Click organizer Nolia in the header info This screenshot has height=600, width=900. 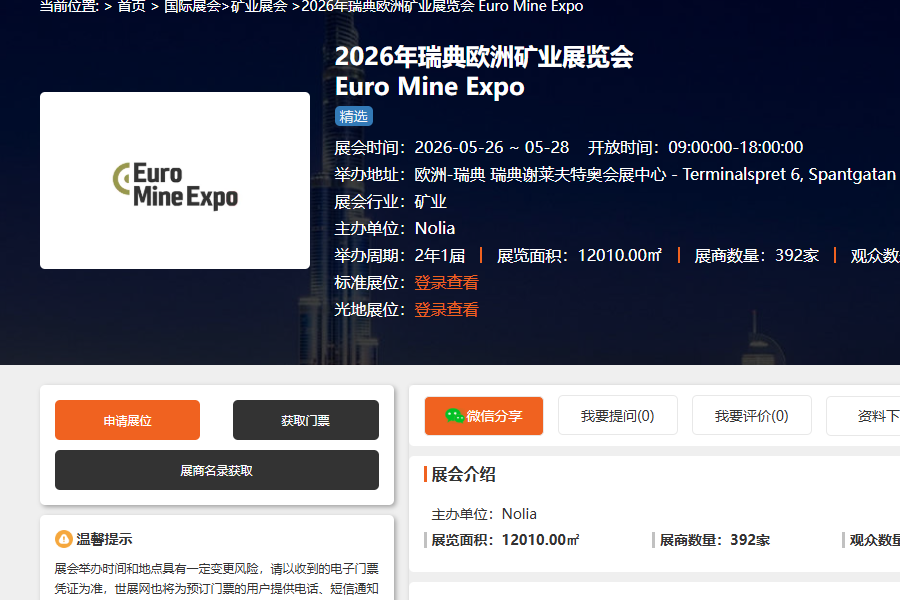pos(435,229)
